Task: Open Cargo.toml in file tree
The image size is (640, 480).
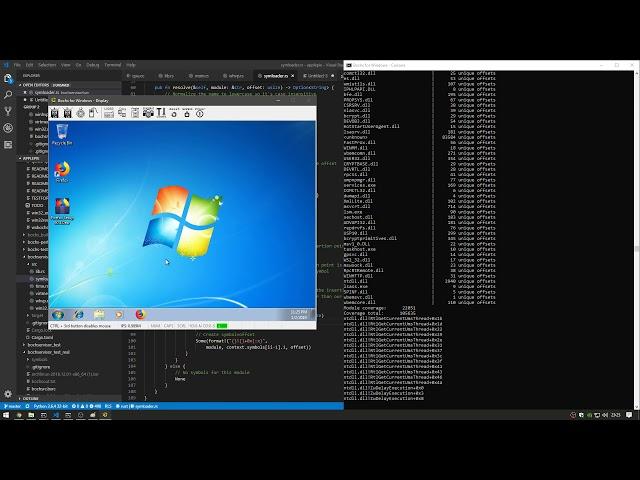Action: [42, 338]
